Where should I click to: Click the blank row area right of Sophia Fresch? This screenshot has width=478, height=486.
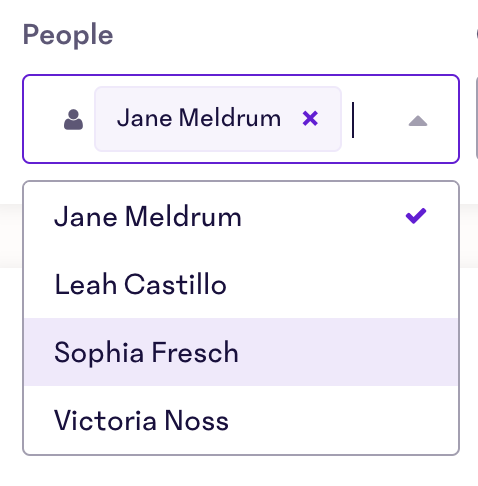click(x=347, y=352)
